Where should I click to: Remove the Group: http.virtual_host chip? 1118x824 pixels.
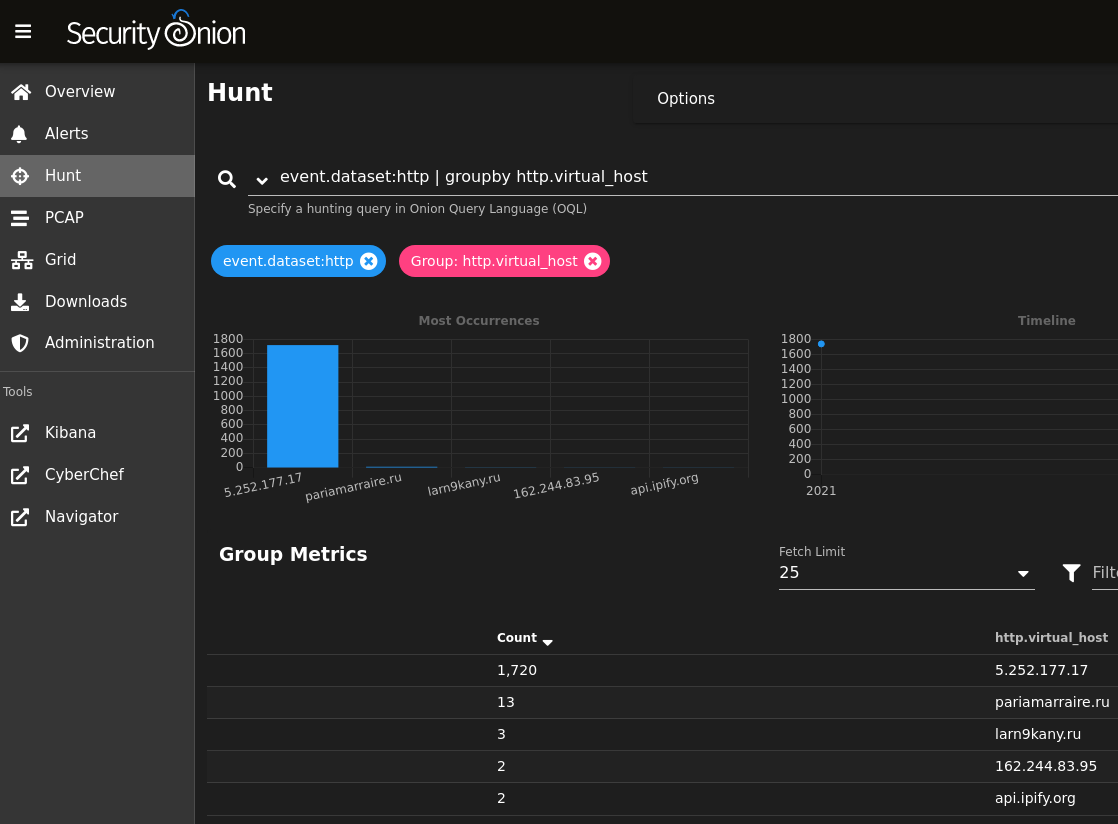point(593,262)
